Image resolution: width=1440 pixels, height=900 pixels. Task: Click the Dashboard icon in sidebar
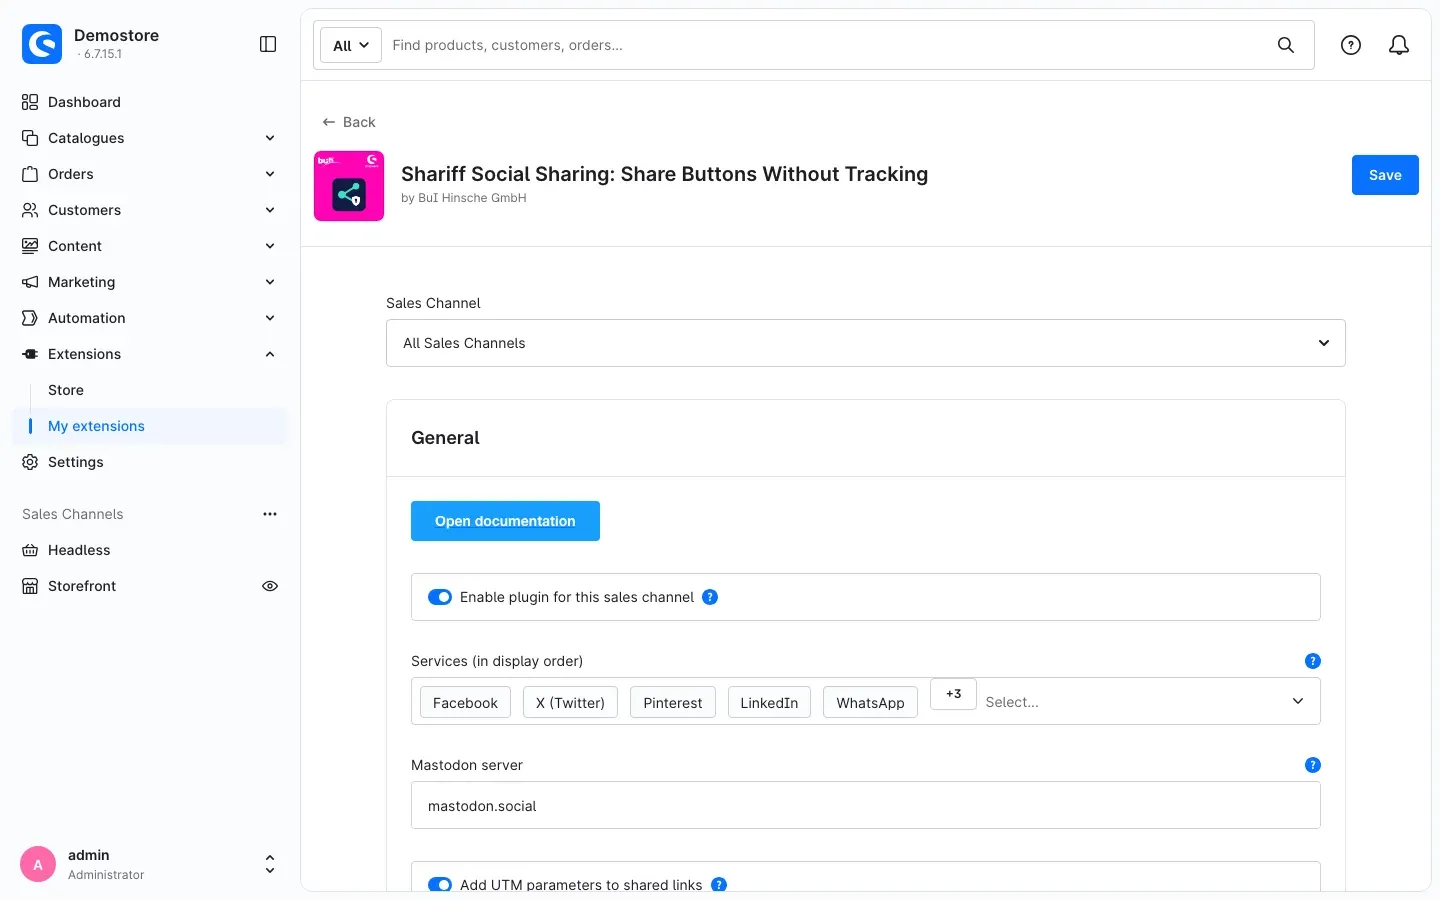coord(30,102)
